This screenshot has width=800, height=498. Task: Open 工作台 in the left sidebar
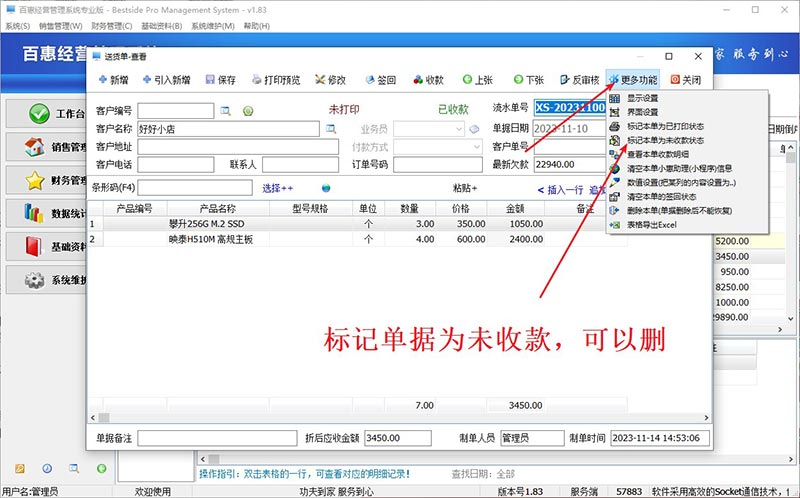click(47, 114)
